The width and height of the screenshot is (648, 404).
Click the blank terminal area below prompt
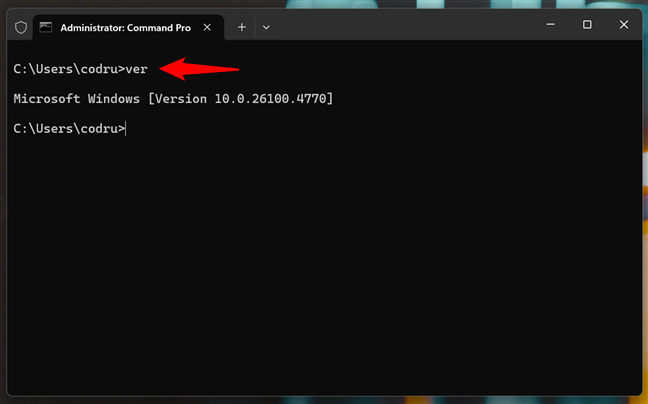click(320, 270)
